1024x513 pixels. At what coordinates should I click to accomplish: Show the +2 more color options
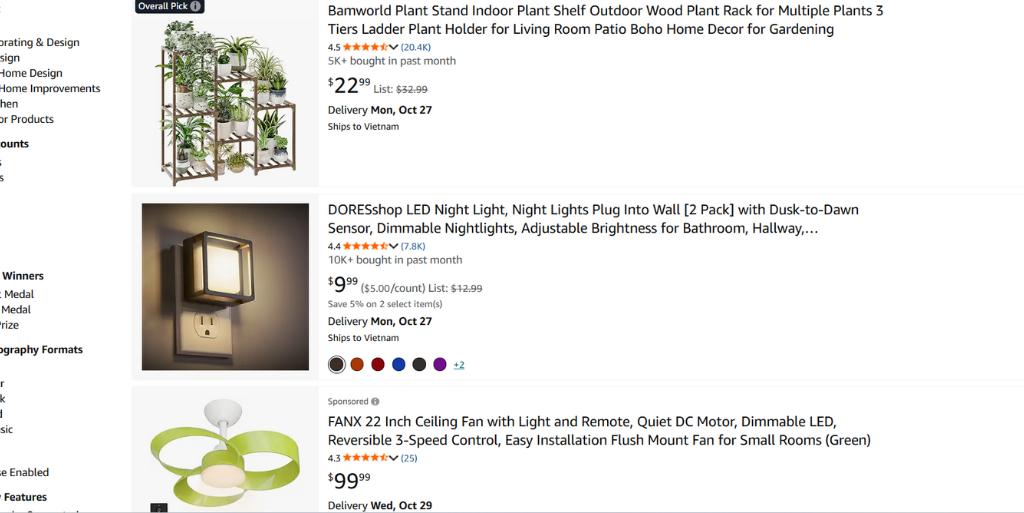click(459, 365)
